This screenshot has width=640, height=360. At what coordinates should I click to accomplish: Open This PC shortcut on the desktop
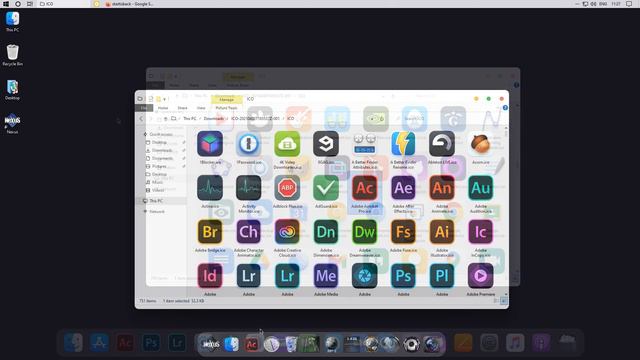(x=12, y=22)
